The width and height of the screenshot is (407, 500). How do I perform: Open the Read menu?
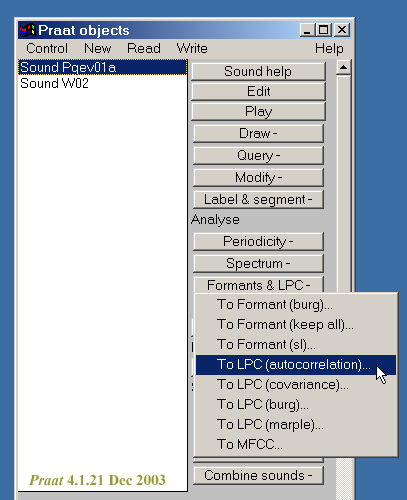coord(144,48)
